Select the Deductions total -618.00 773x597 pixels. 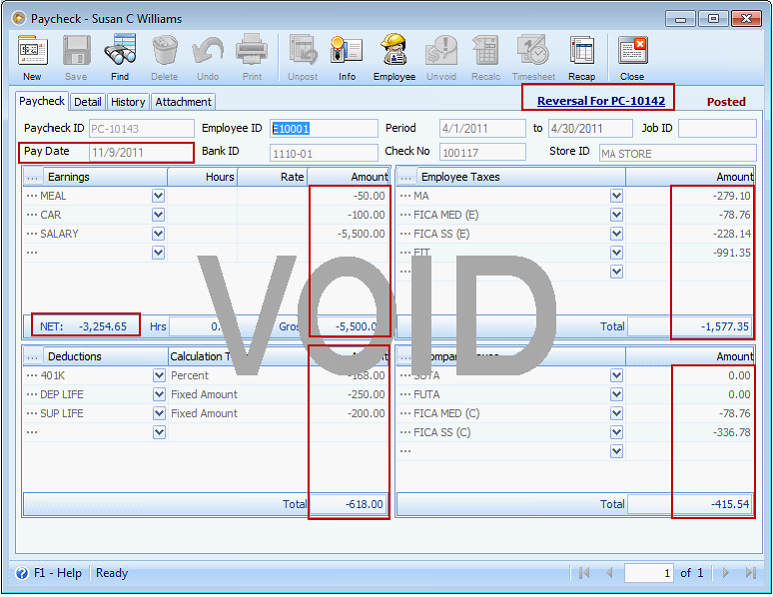349,504
